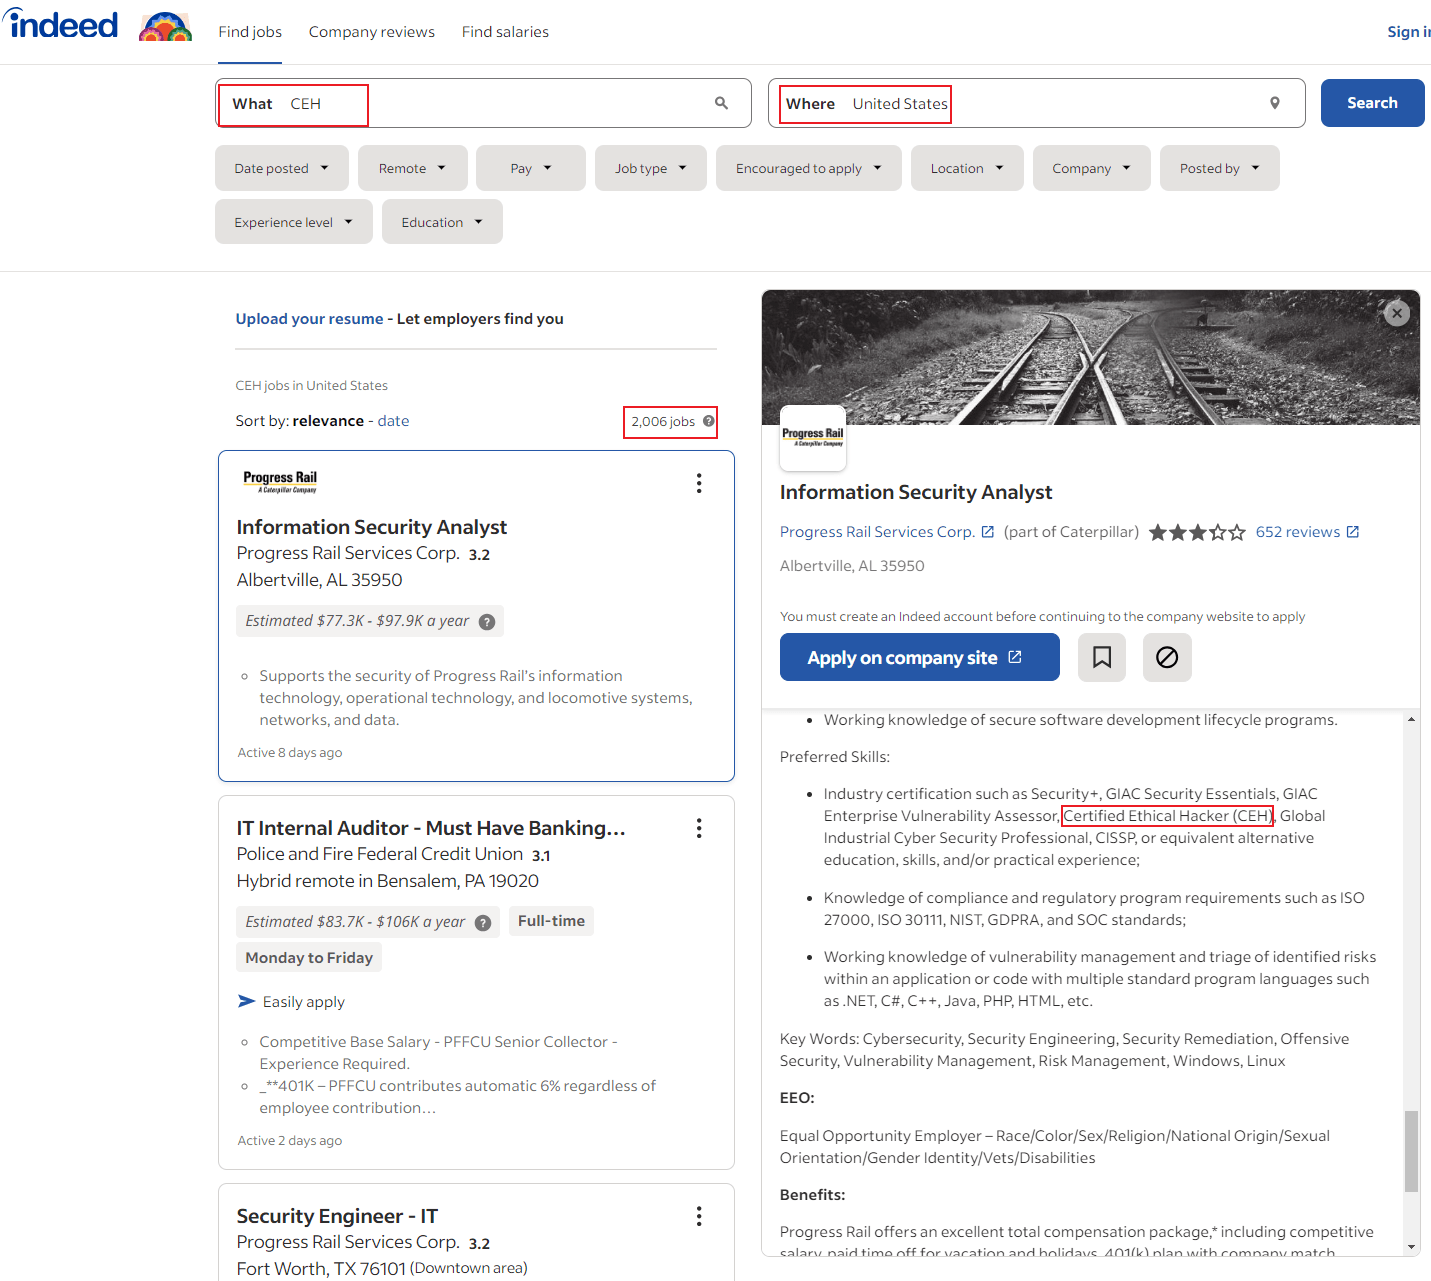Screen dimensions: 1431x1281
Task: Open Progress Rail Services Corp. company link
Action: (877, 532)
